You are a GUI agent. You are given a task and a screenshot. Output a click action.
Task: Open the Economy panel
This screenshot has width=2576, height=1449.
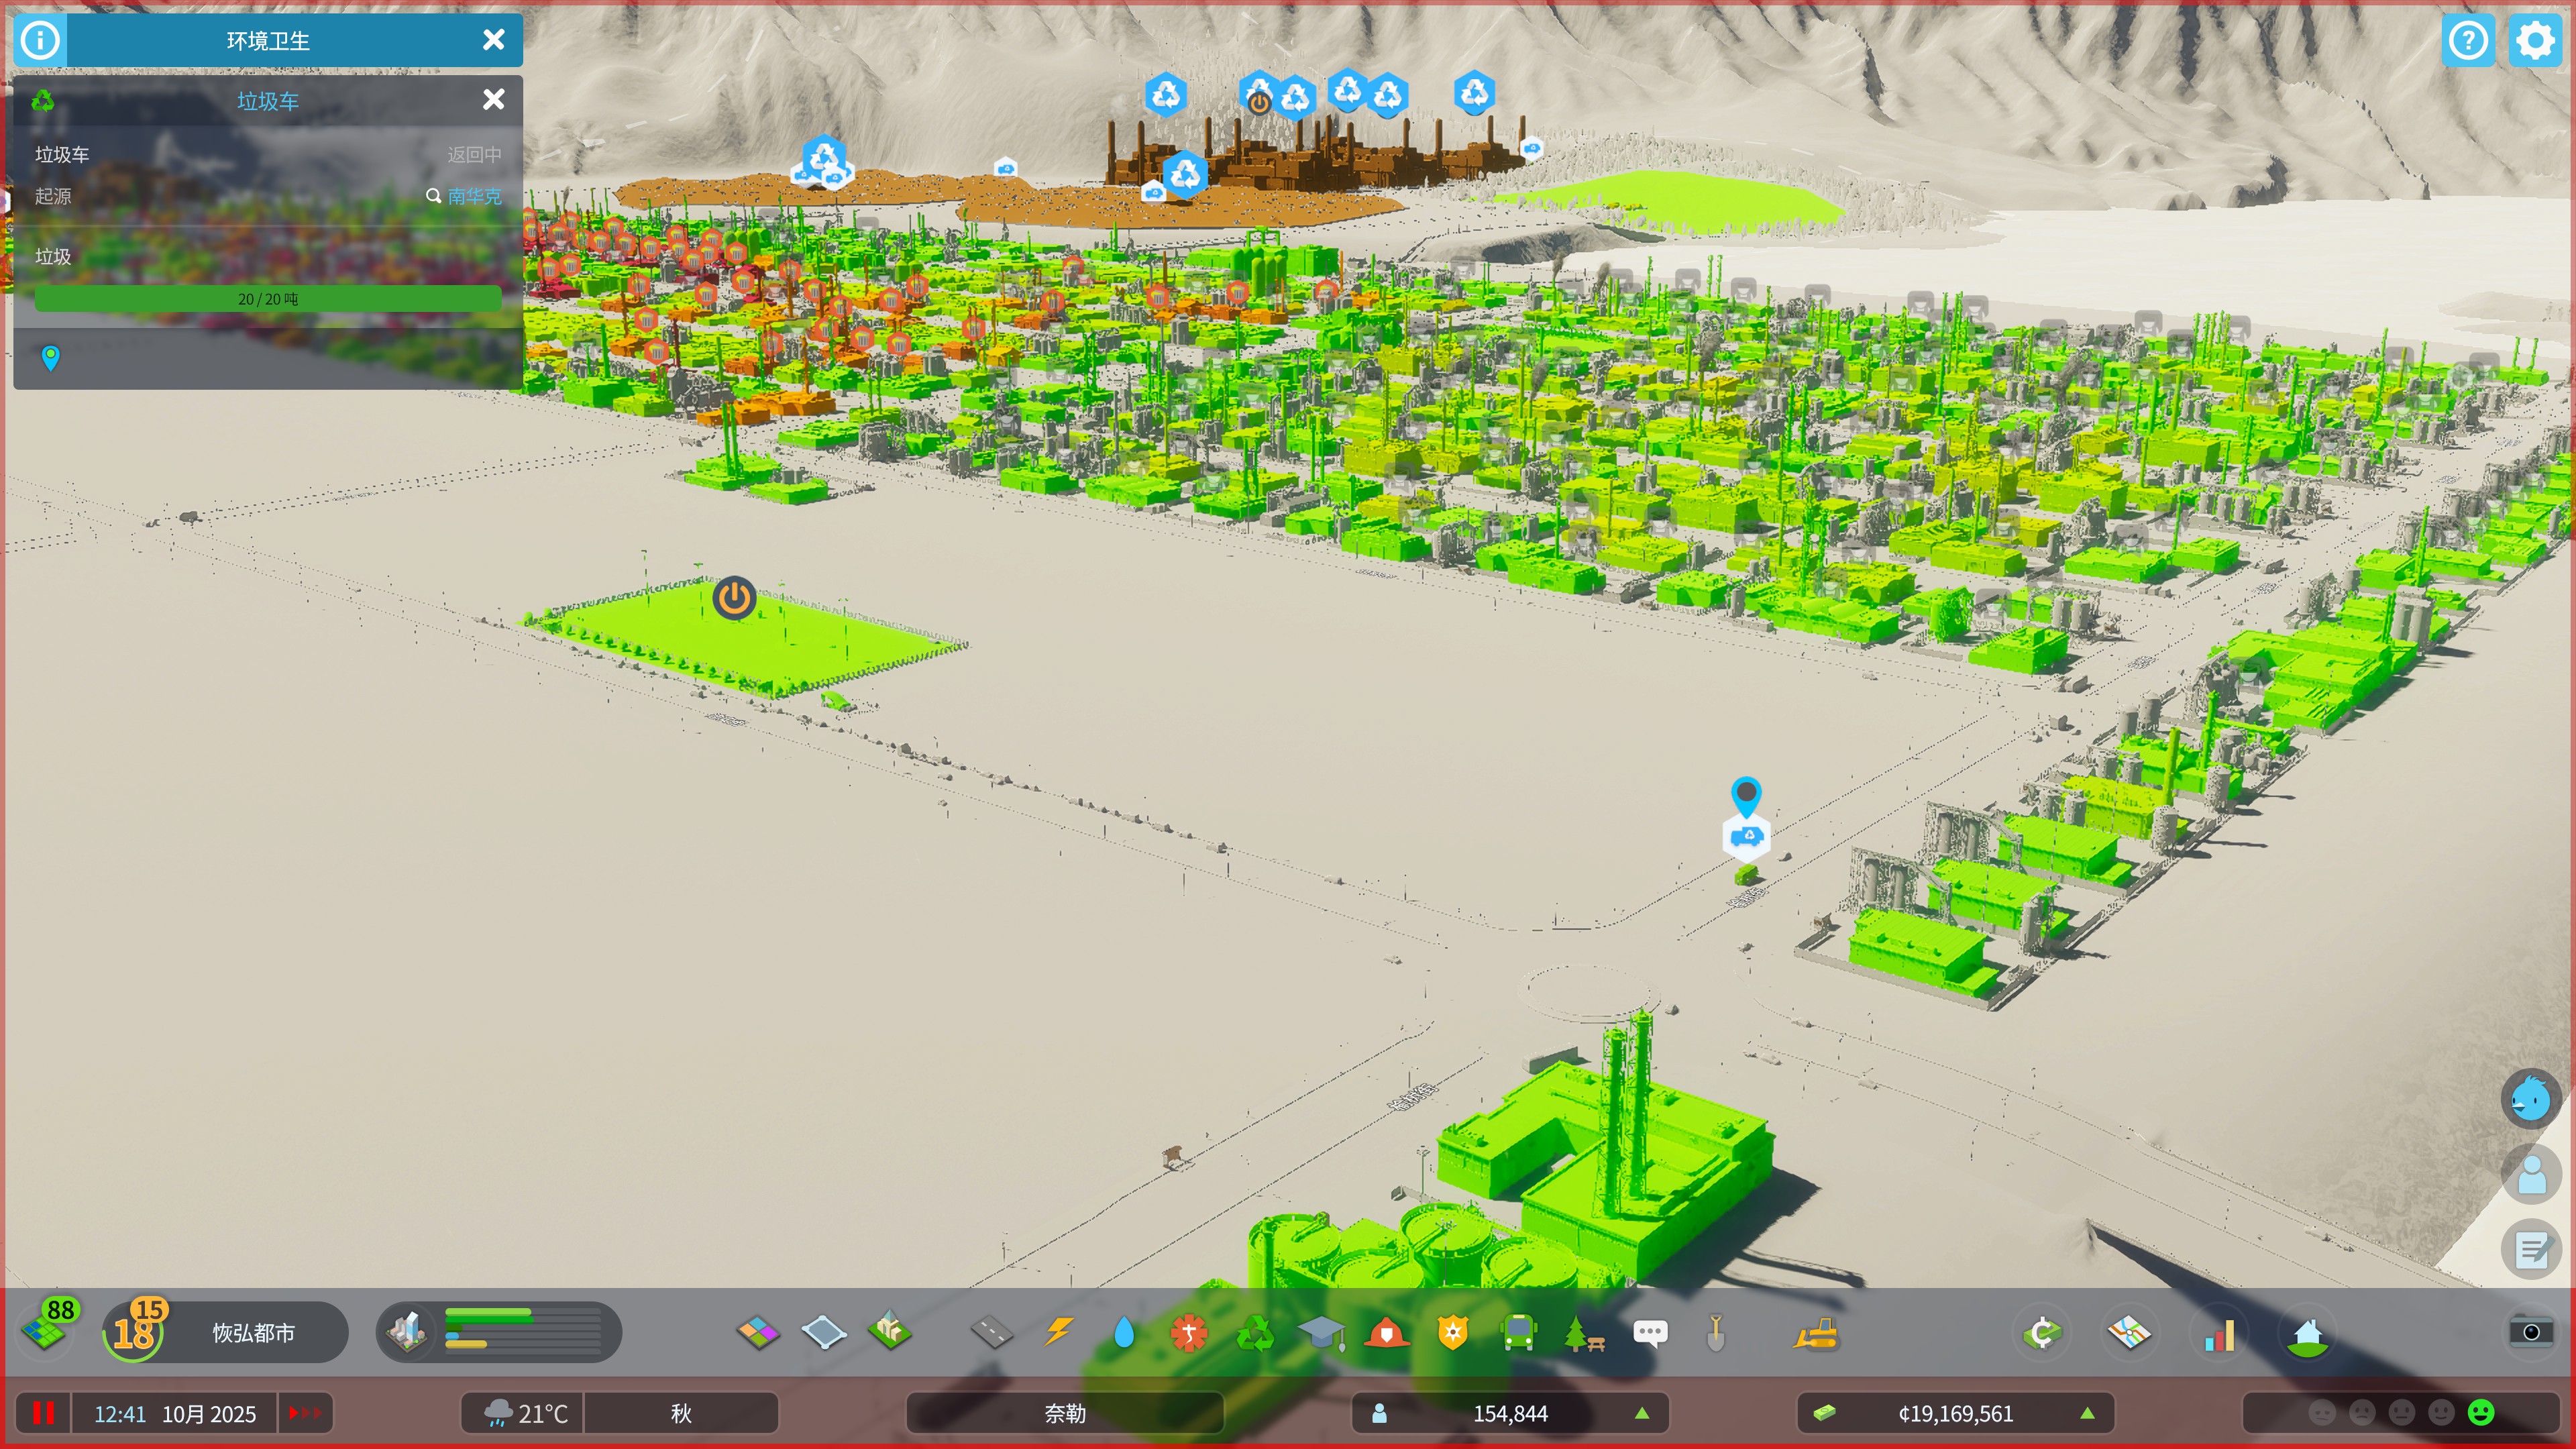tap(2042, 1333)
